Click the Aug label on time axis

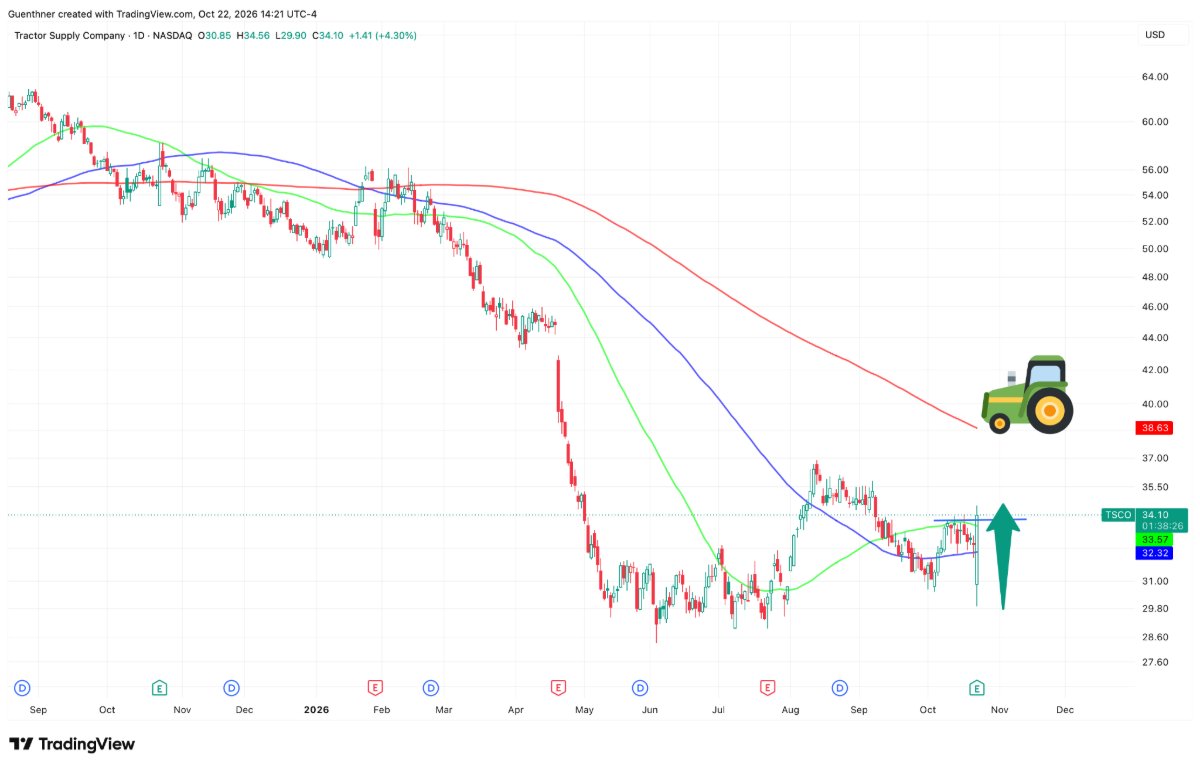pyautogui.click(x=791, y=710)
